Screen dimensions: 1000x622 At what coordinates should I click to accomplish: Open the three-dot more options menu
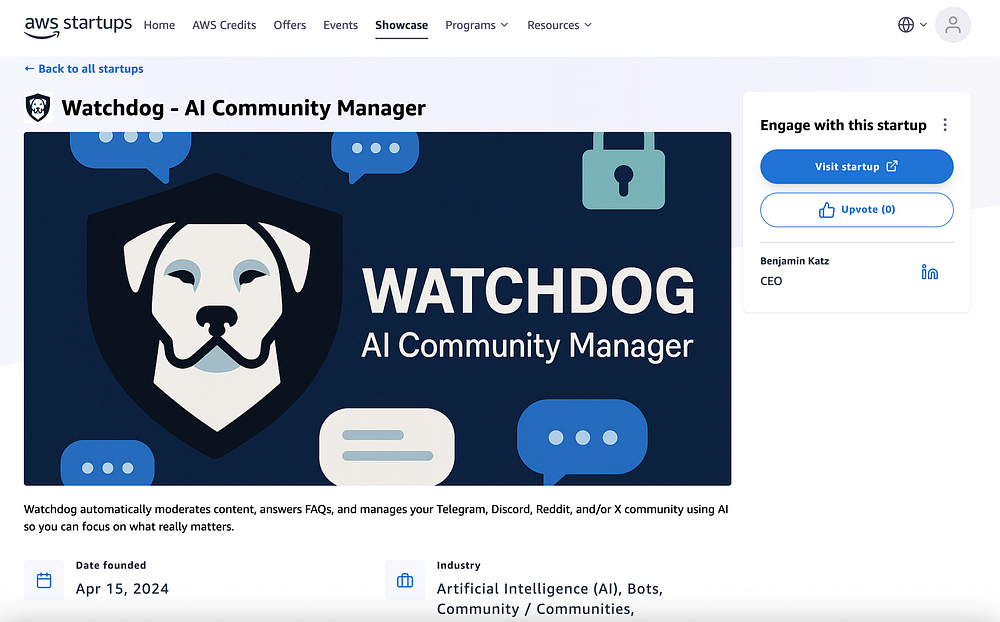tap(945, 125)
